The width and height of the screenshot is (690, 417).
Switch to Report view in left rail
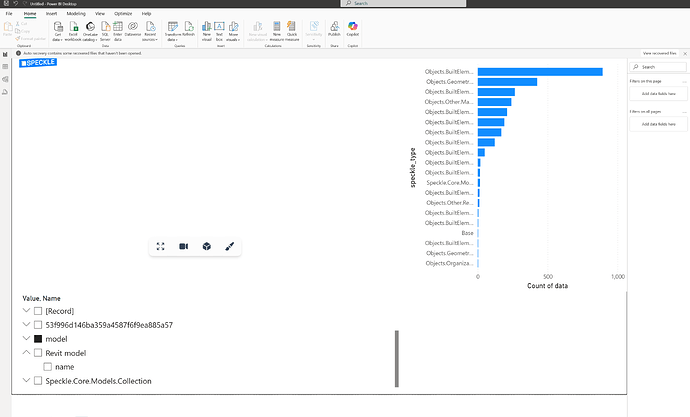pyautogui.click(x=5, y=54)
